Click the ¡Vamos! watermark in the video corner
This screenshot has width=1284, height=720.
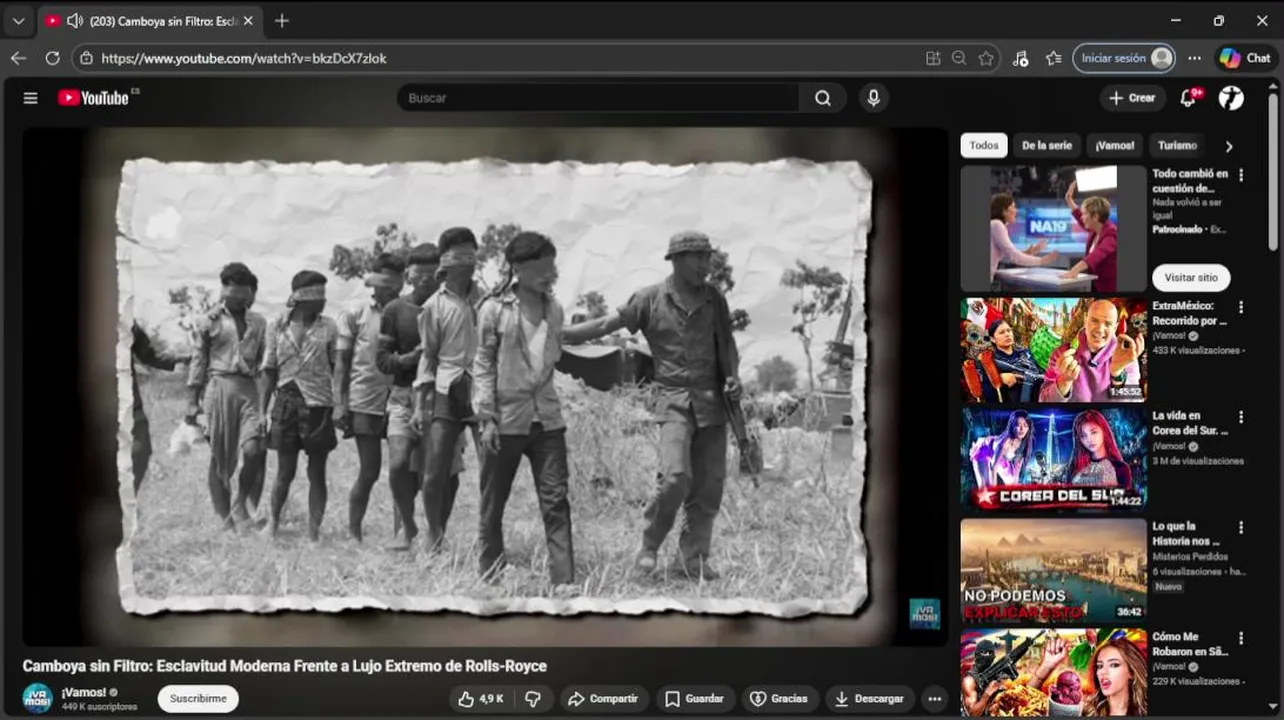[x=924, y=613]
